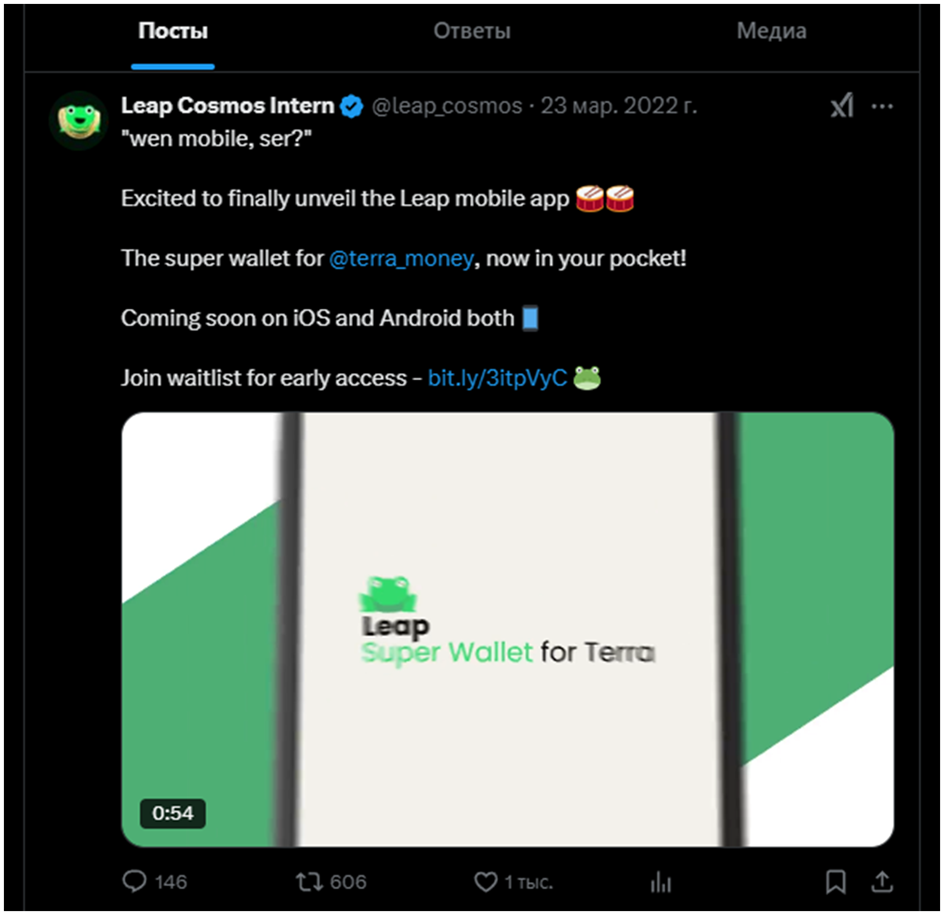Open the @terra_money mention link

(x=401, y=258)
